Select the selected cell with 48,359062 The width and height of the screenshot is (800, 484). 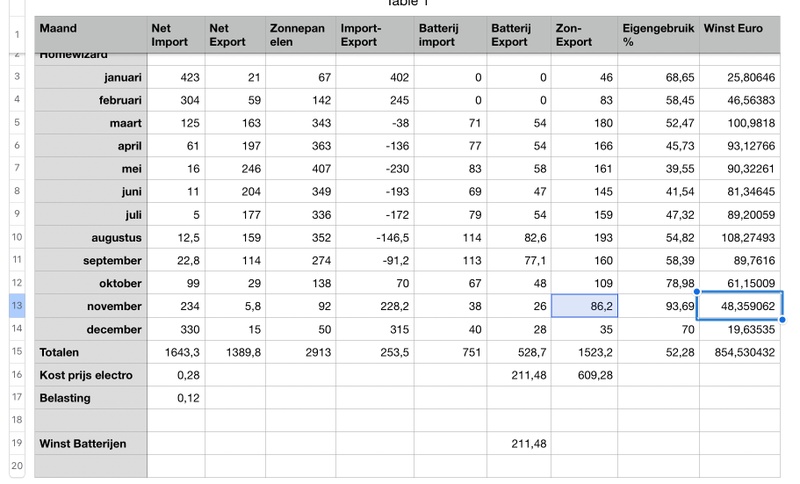click(740, 306)
